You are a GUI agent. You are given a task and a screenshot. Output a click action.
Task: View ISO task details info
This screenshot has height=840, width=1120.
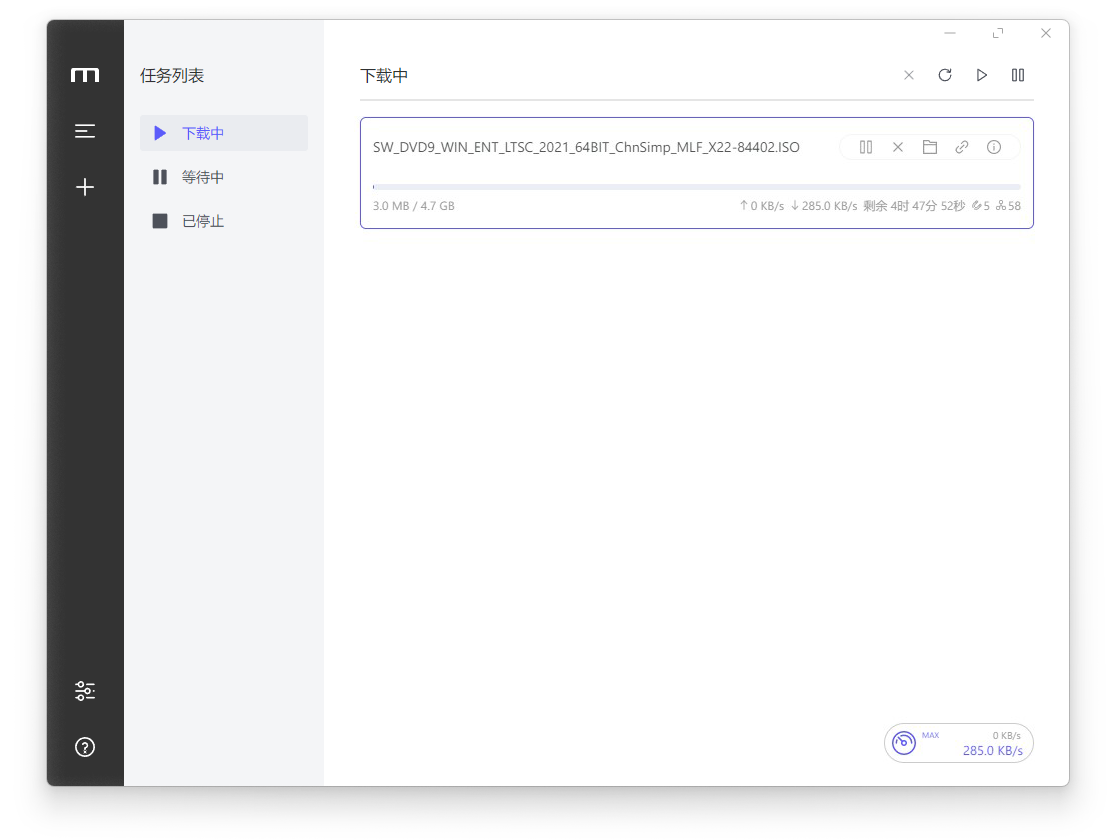[994, 147]
